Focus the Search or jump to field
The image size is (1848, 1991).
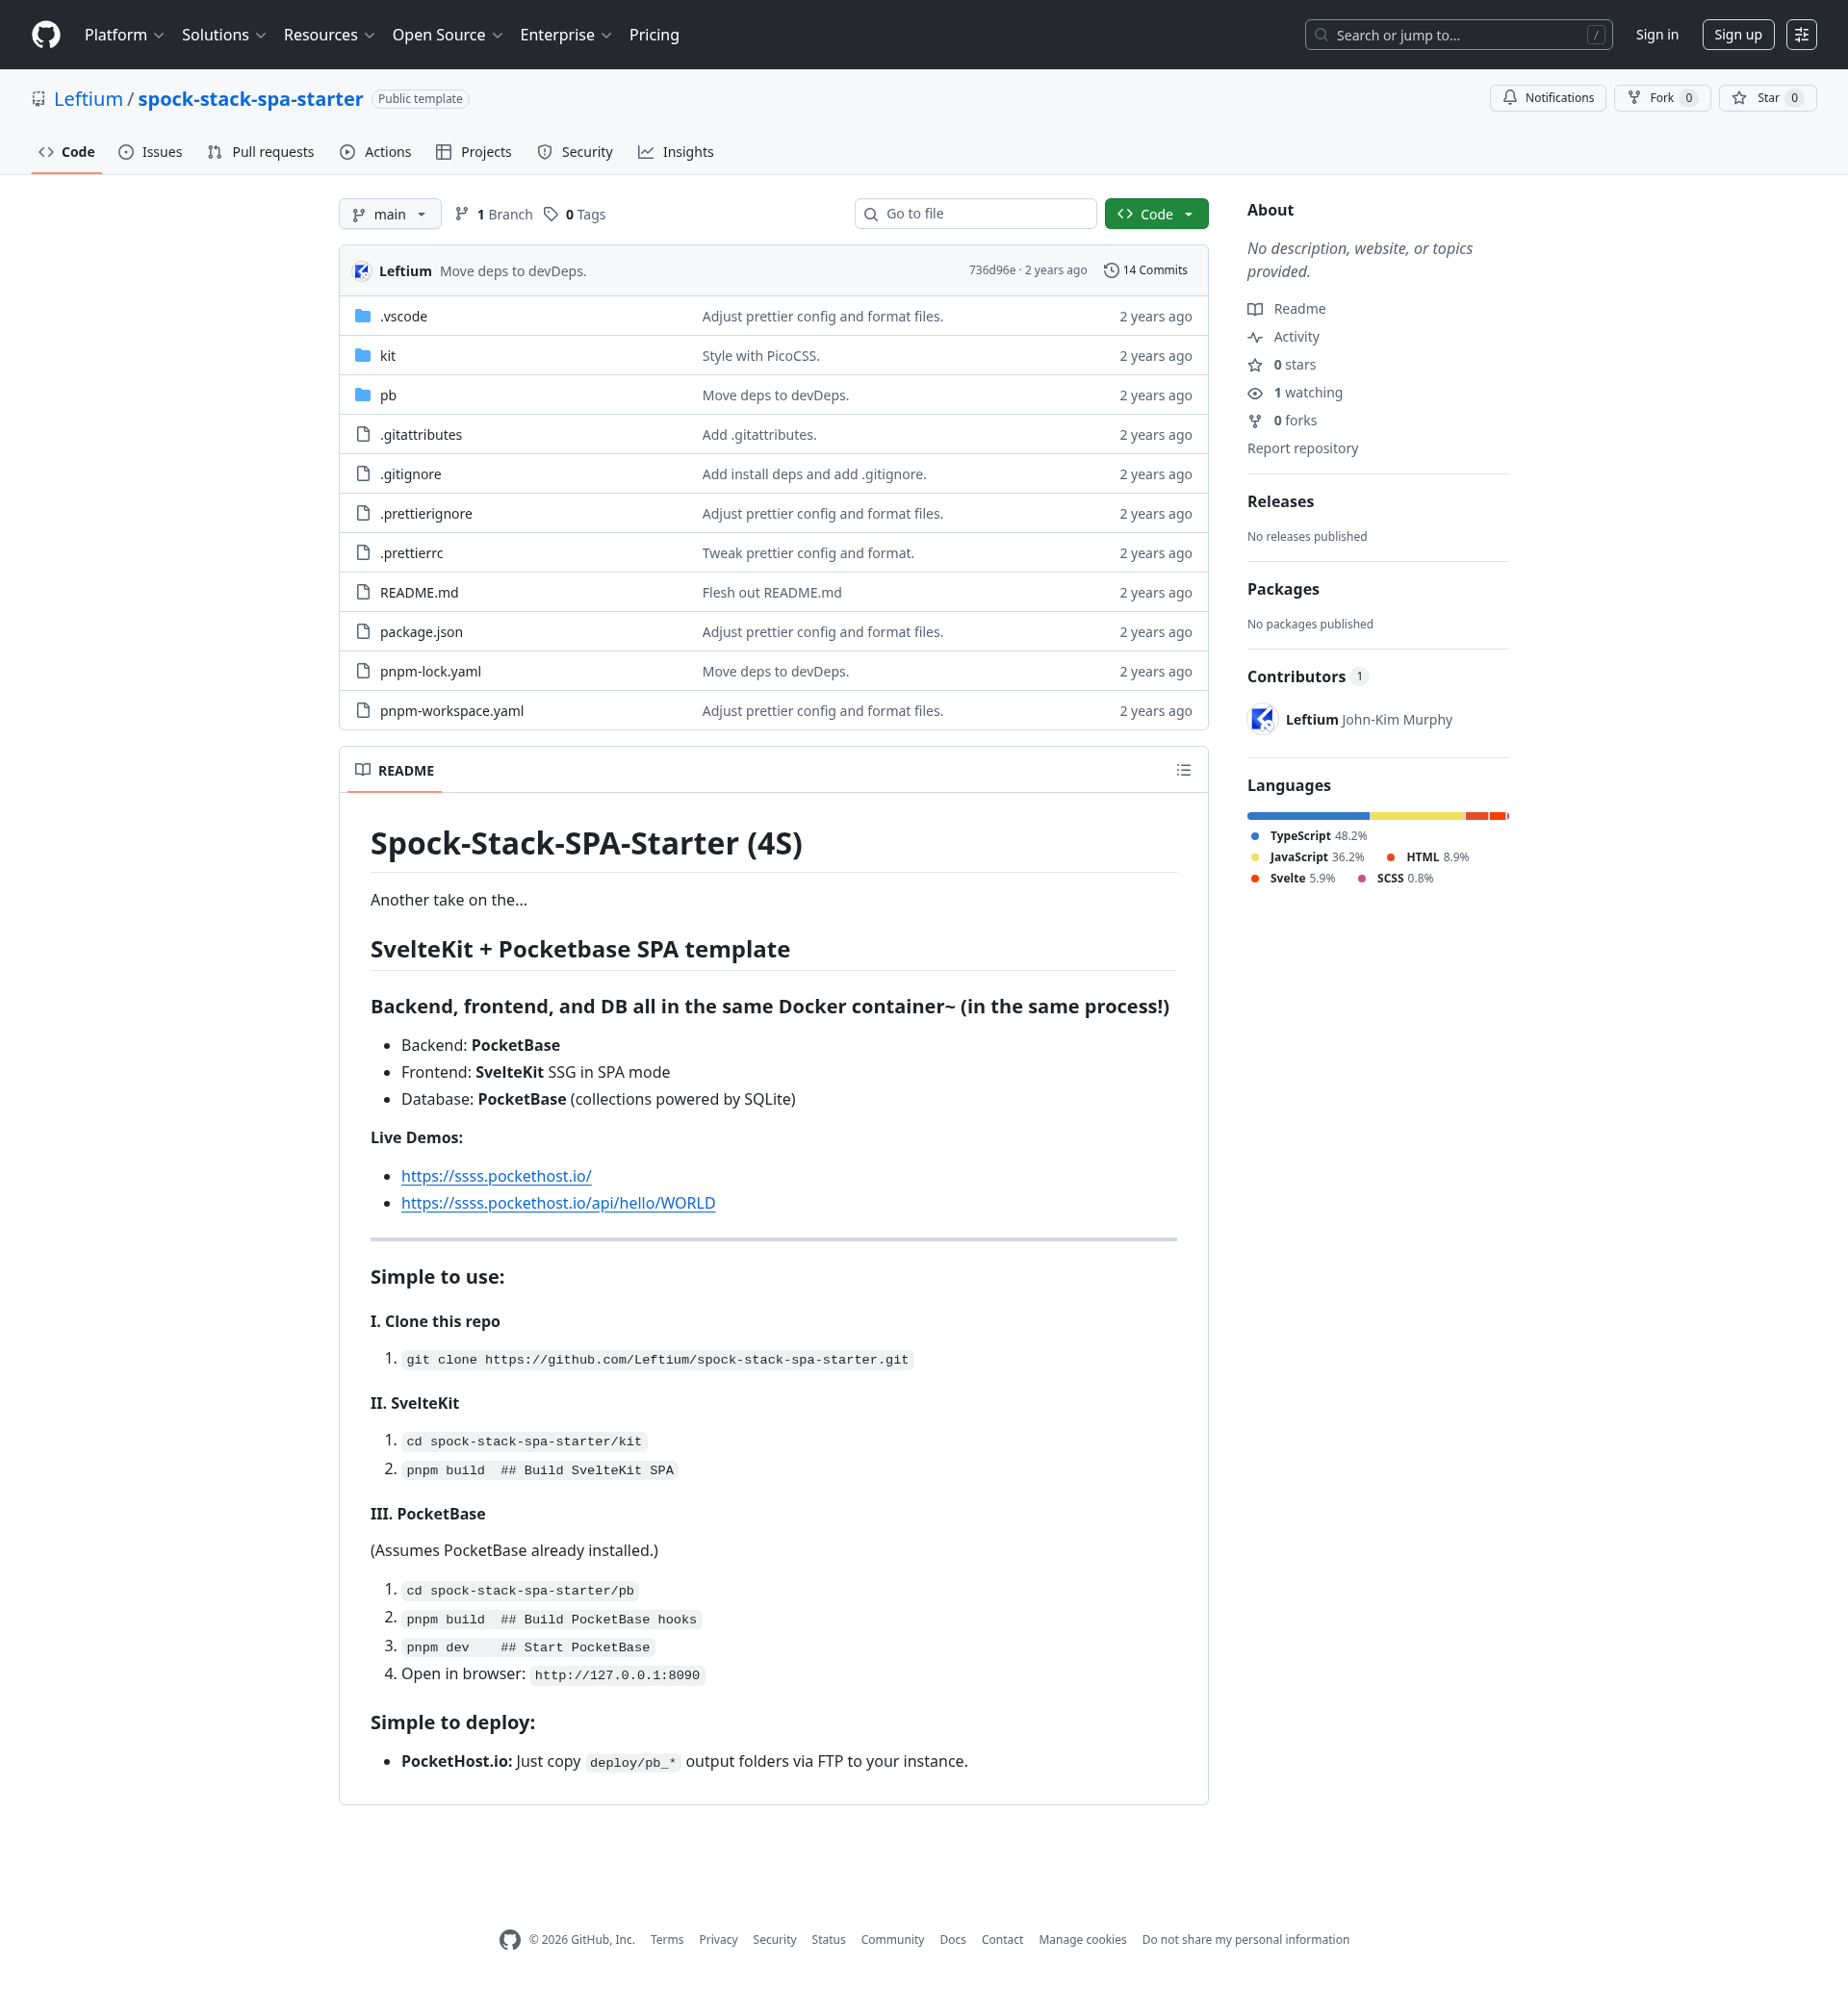coord(1458,35)
